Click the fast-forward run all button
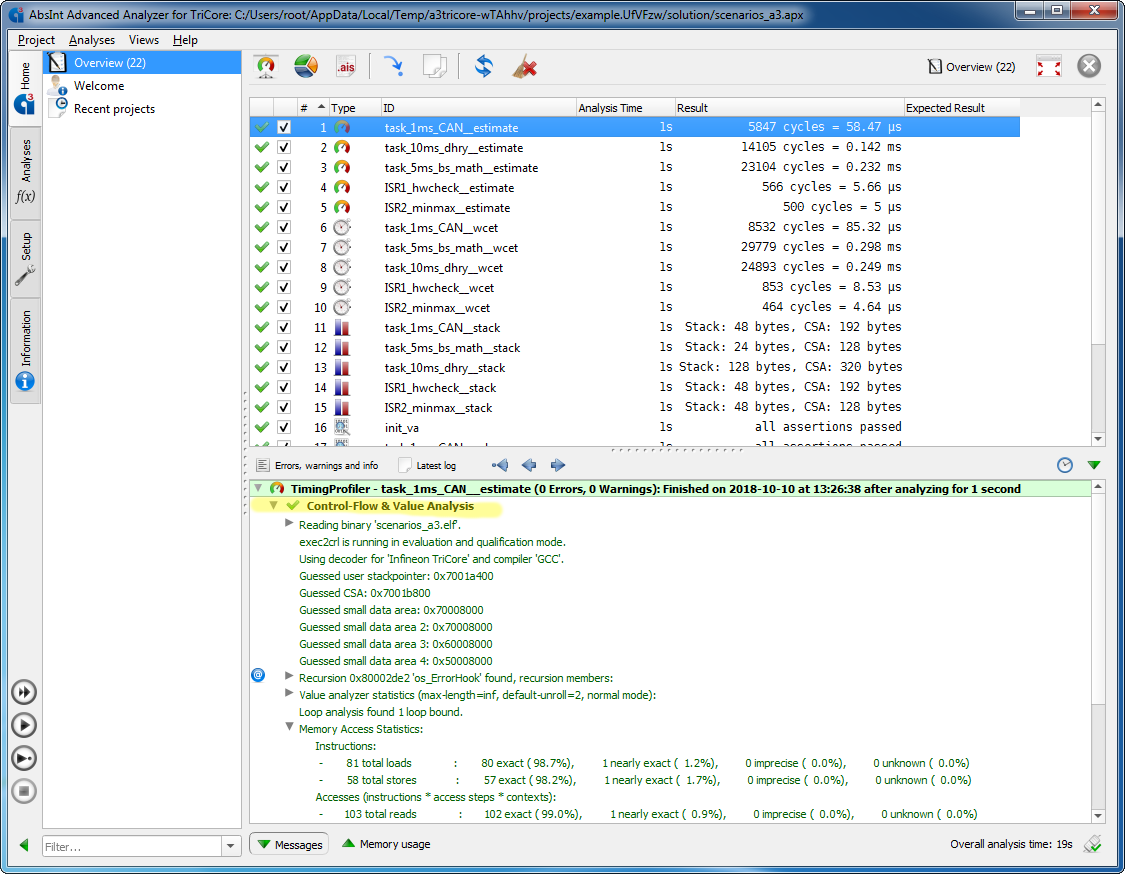The width and height of the screenshot is (1125, 874). tap(24, 692)
